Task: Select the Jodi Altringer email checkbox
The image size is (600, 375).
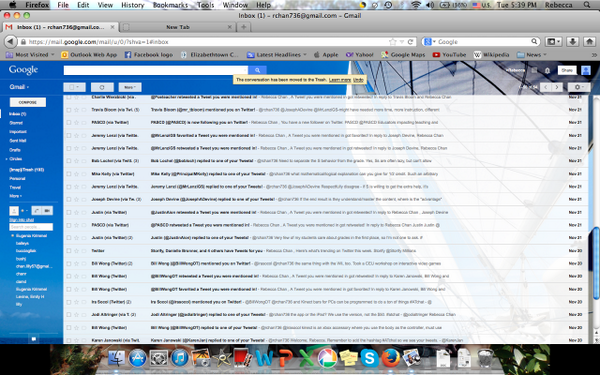Action: (69, 315)
